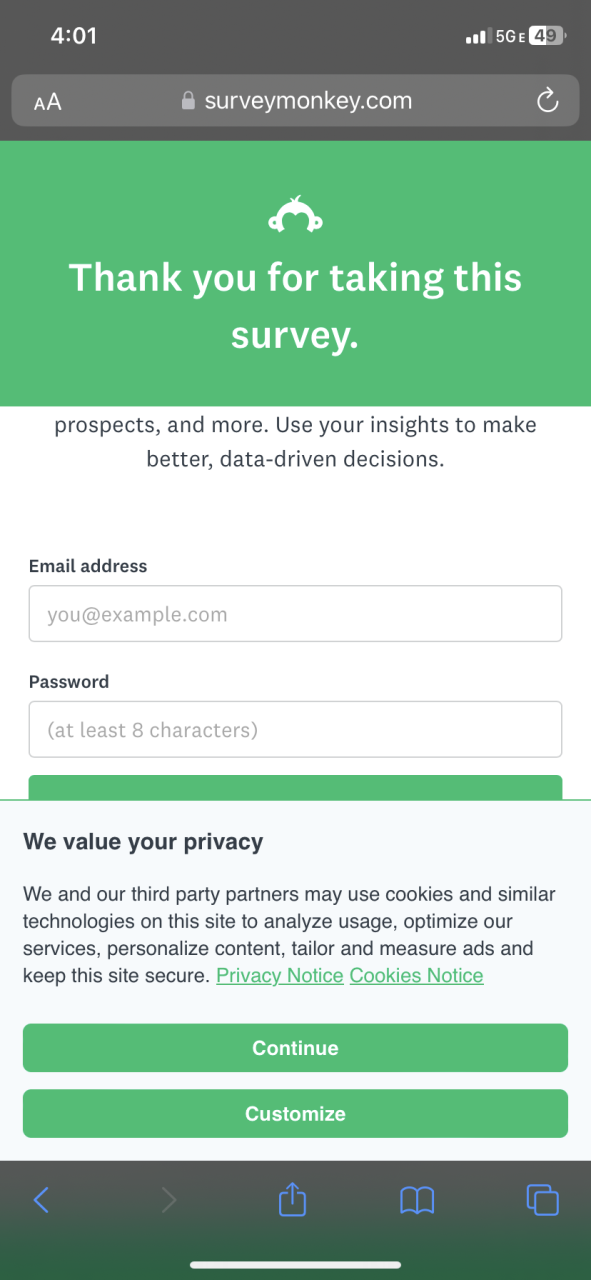Focus the Email address input field
Image resolution: width=591 pixels, height=1280 pixels.
pos(295,614)
